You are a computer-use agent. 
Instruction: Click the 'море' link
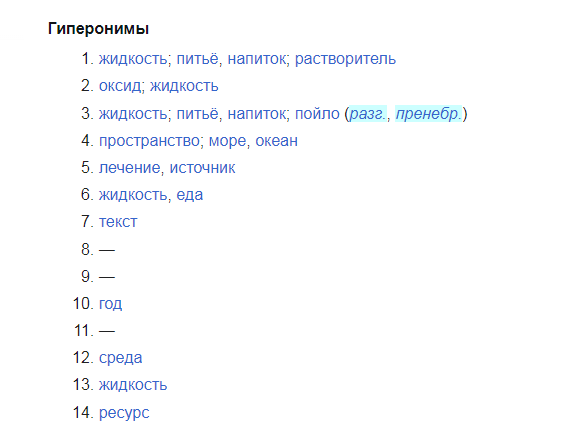(x=227, y=141)
